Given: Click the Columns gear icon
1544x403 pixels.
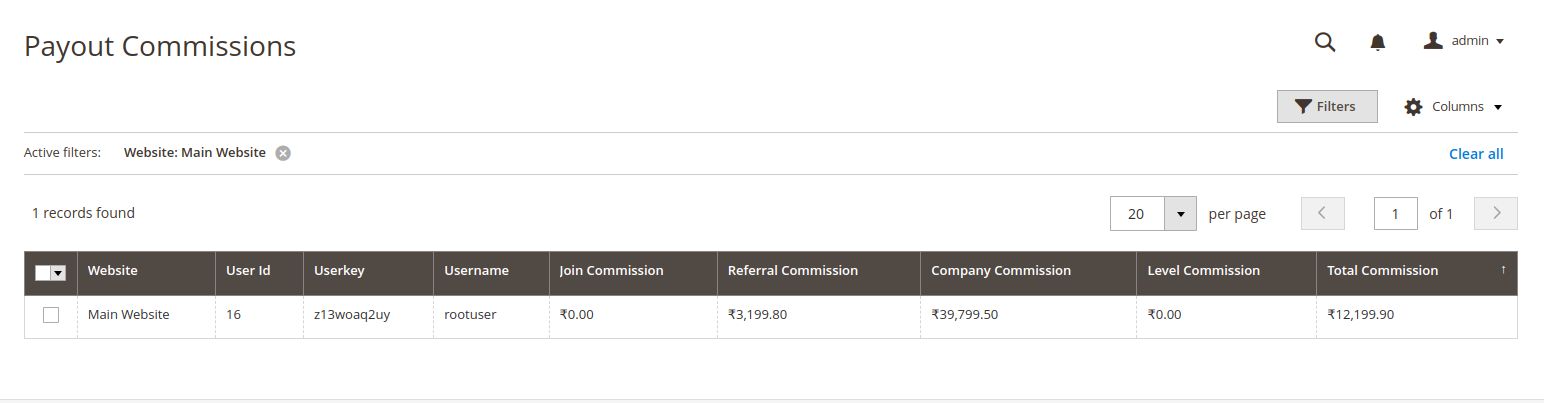Looking at the screenshot, I should click(x=1413, y=107).
